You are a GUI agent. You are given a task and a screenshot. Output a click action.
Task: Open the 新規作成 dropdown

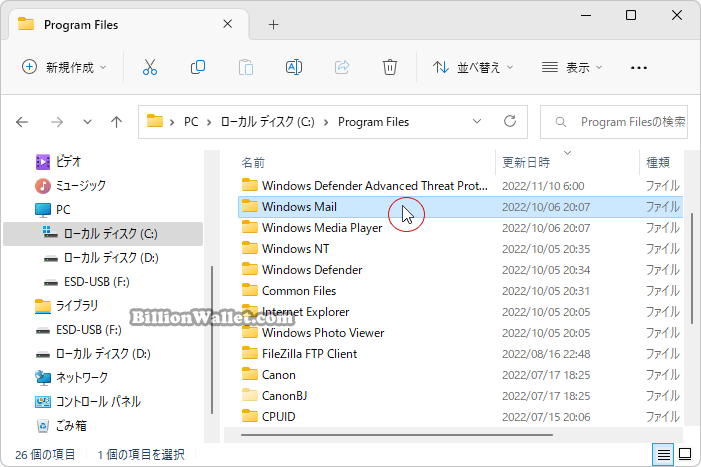pyautogui.click(x=65, y=67)
